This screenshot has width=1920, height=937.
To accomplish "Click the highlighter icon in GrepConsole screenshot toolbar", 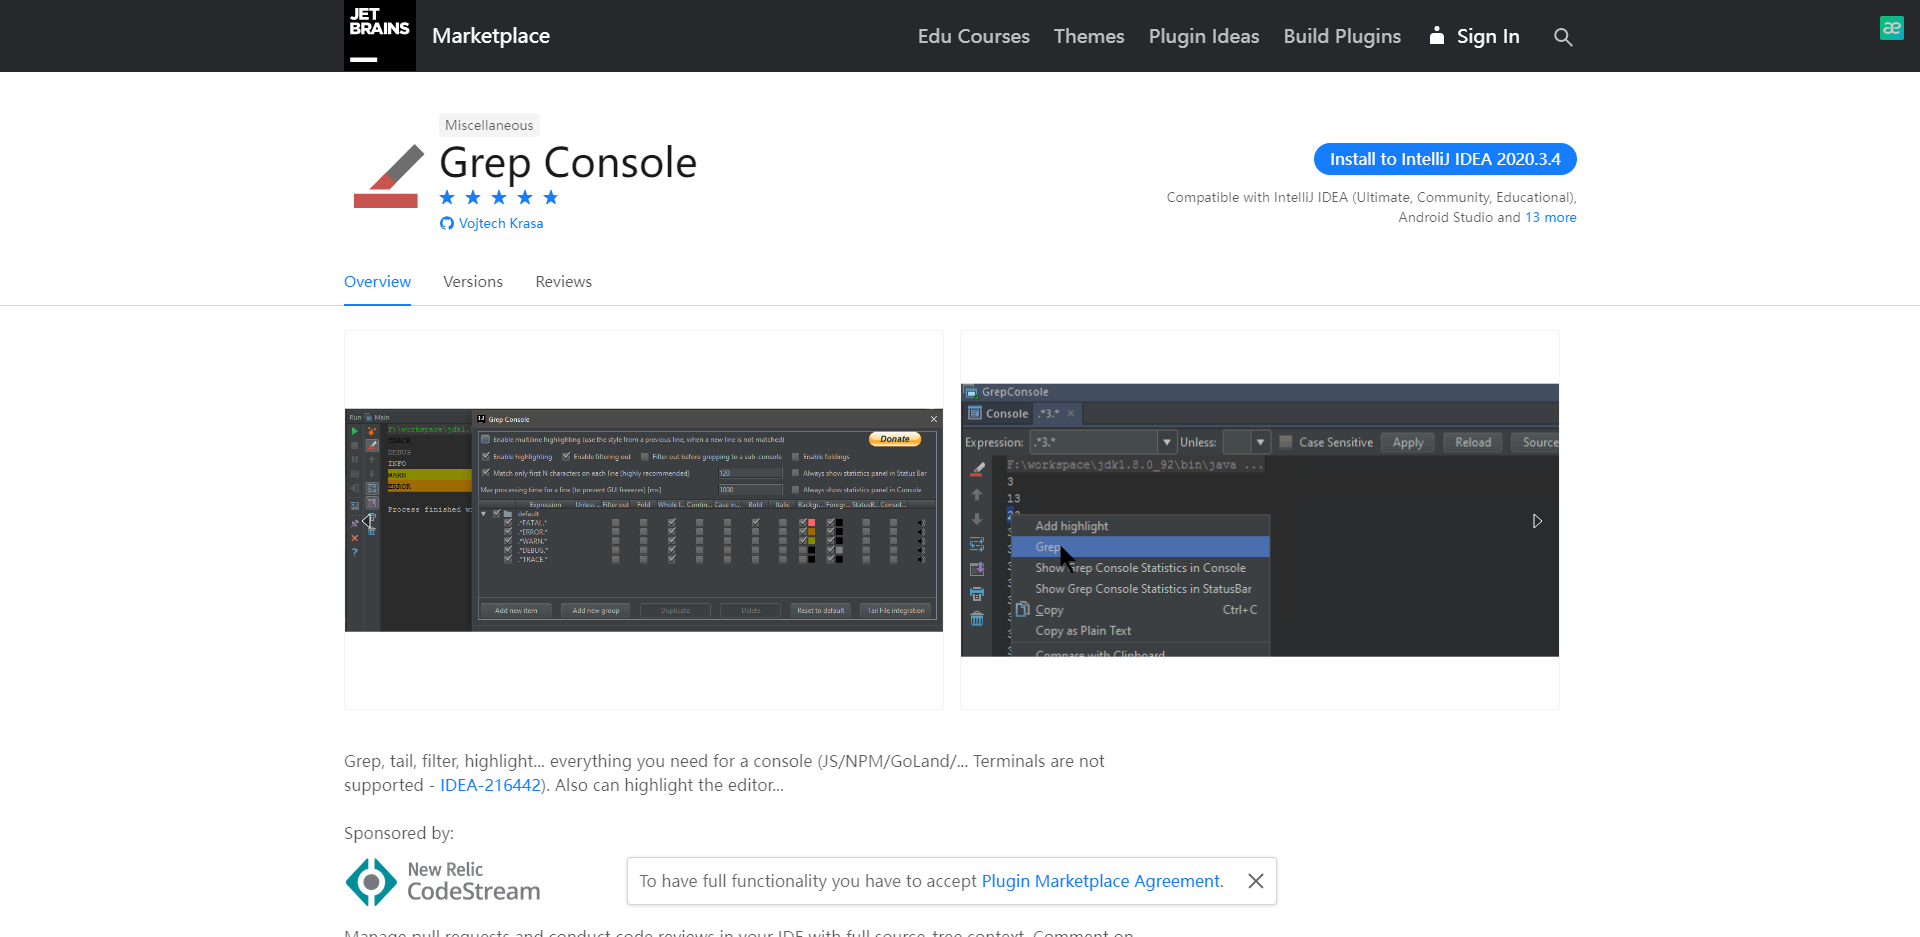I will 977,469.
